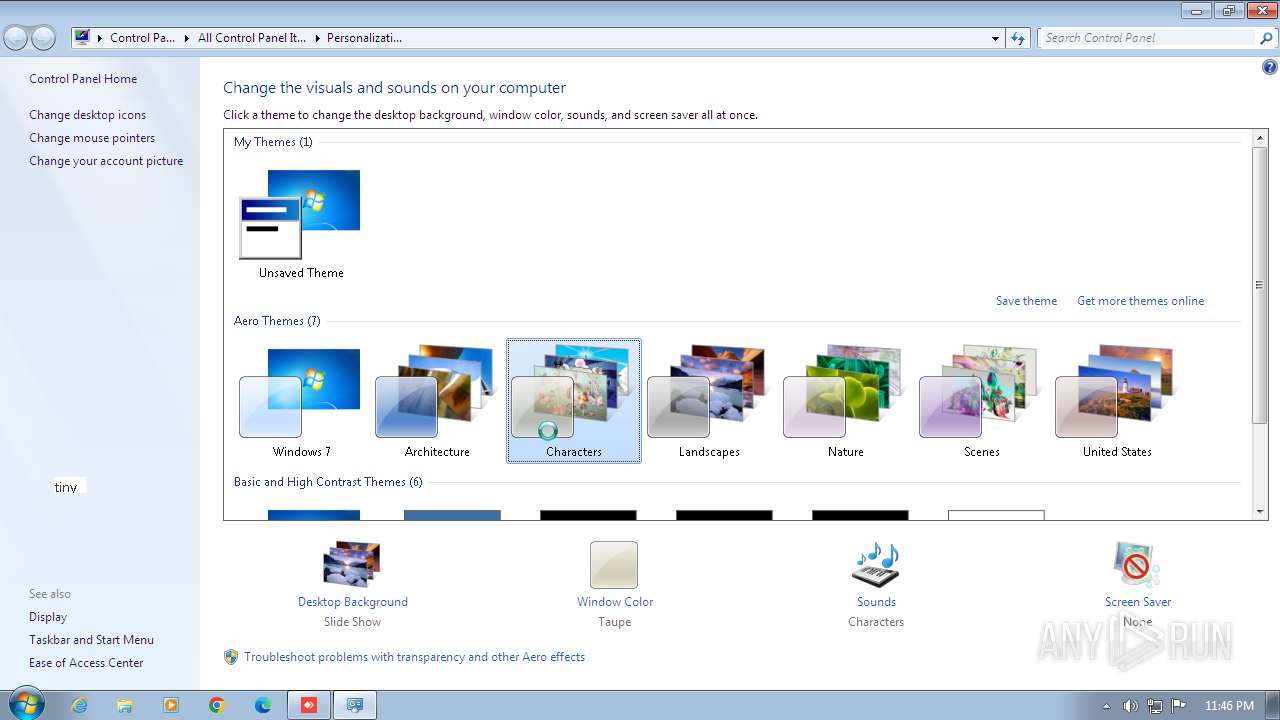
Task: Click the My Themes (1) heading
Action: pyautogui.click(x=273, y=142)
